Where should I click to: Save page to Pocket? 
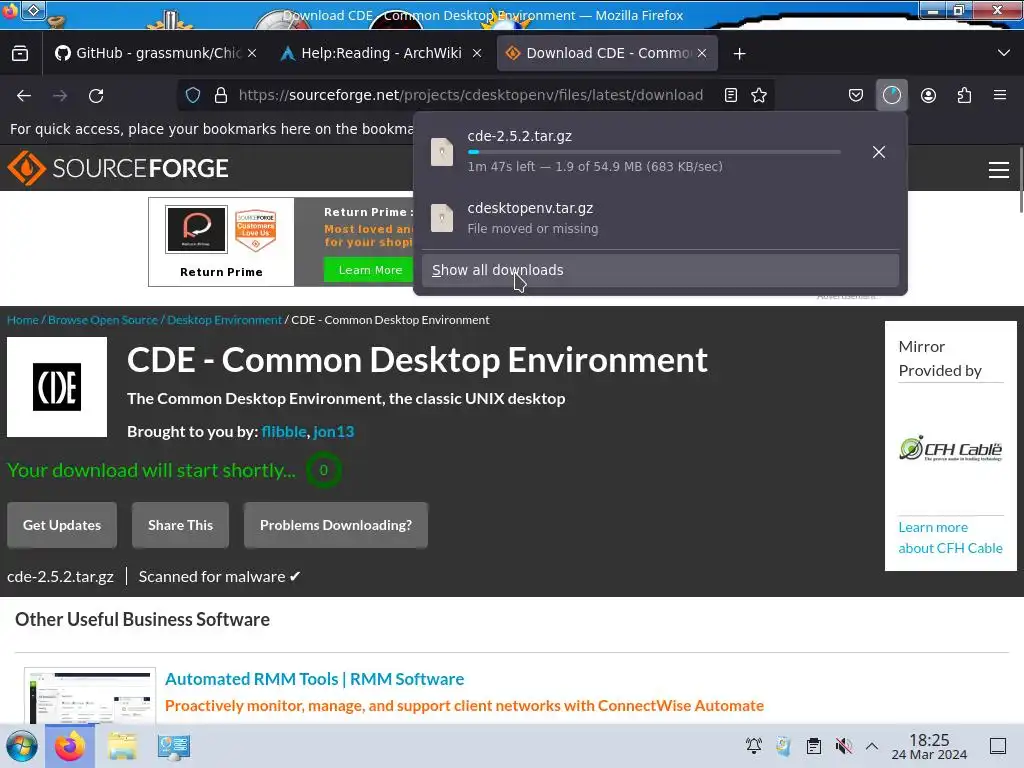pos(856,95)
